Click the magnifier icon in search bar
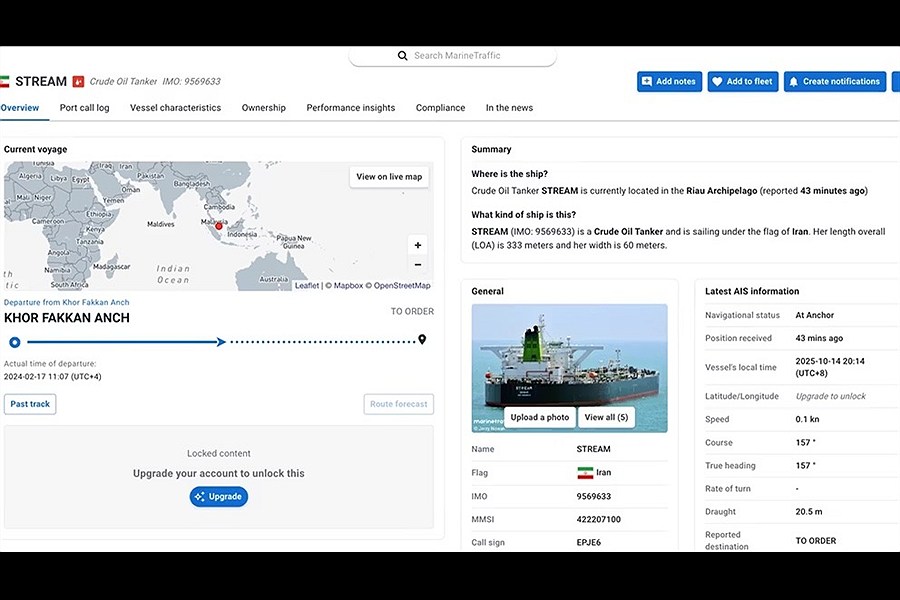This screenshot has height=600, width=900. point(403,56)
